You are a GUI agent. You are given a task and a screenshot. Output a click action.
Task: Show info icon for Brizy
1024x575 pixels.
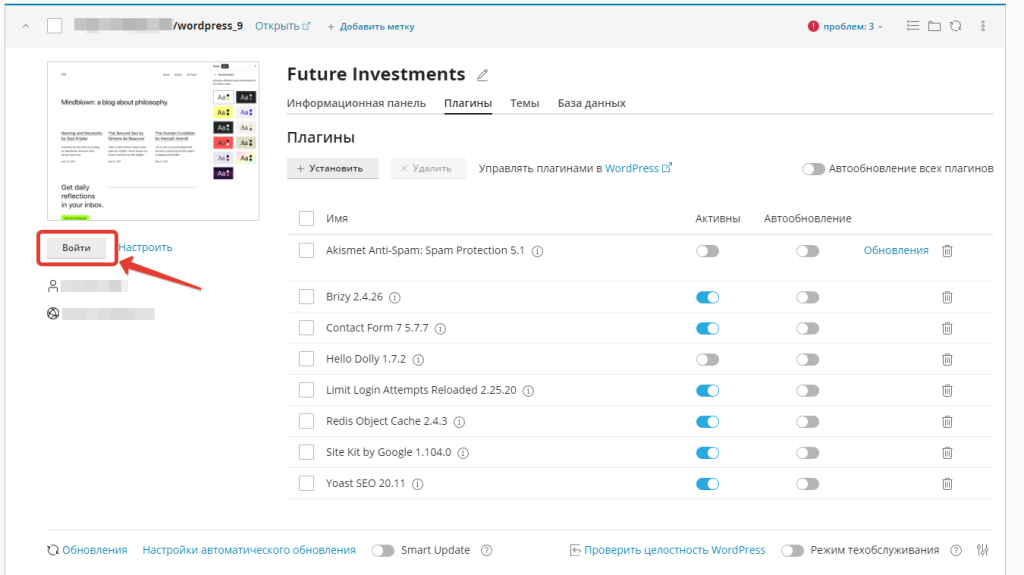(x=394, y=298)
